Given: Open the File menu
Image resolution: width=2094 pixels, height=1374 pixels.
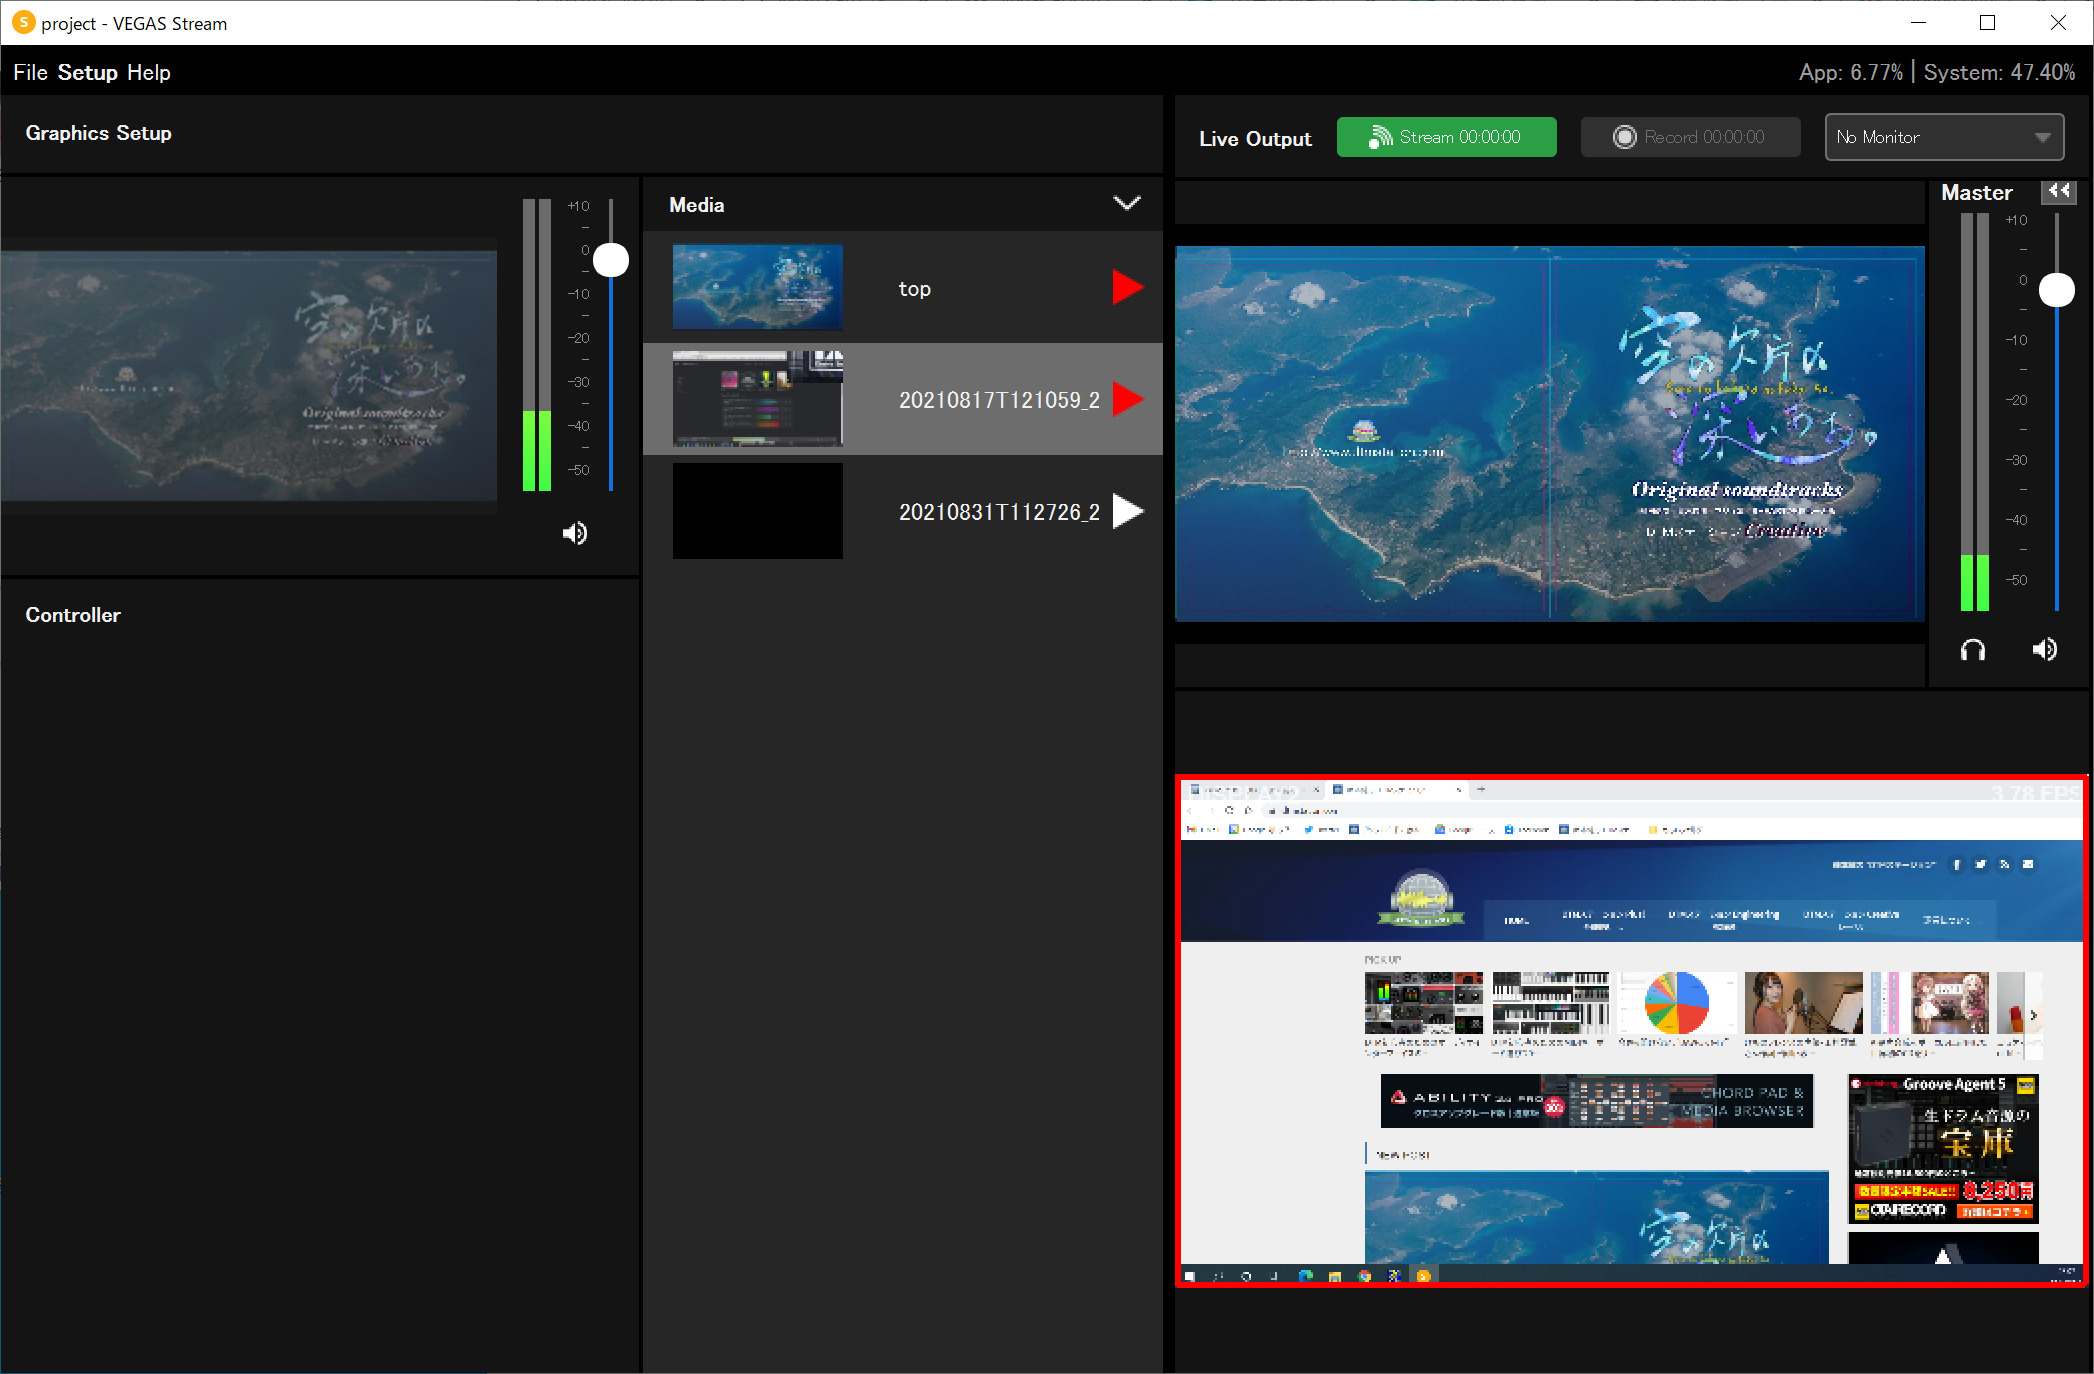Looking at the screenshot, I should click(30, 73).
